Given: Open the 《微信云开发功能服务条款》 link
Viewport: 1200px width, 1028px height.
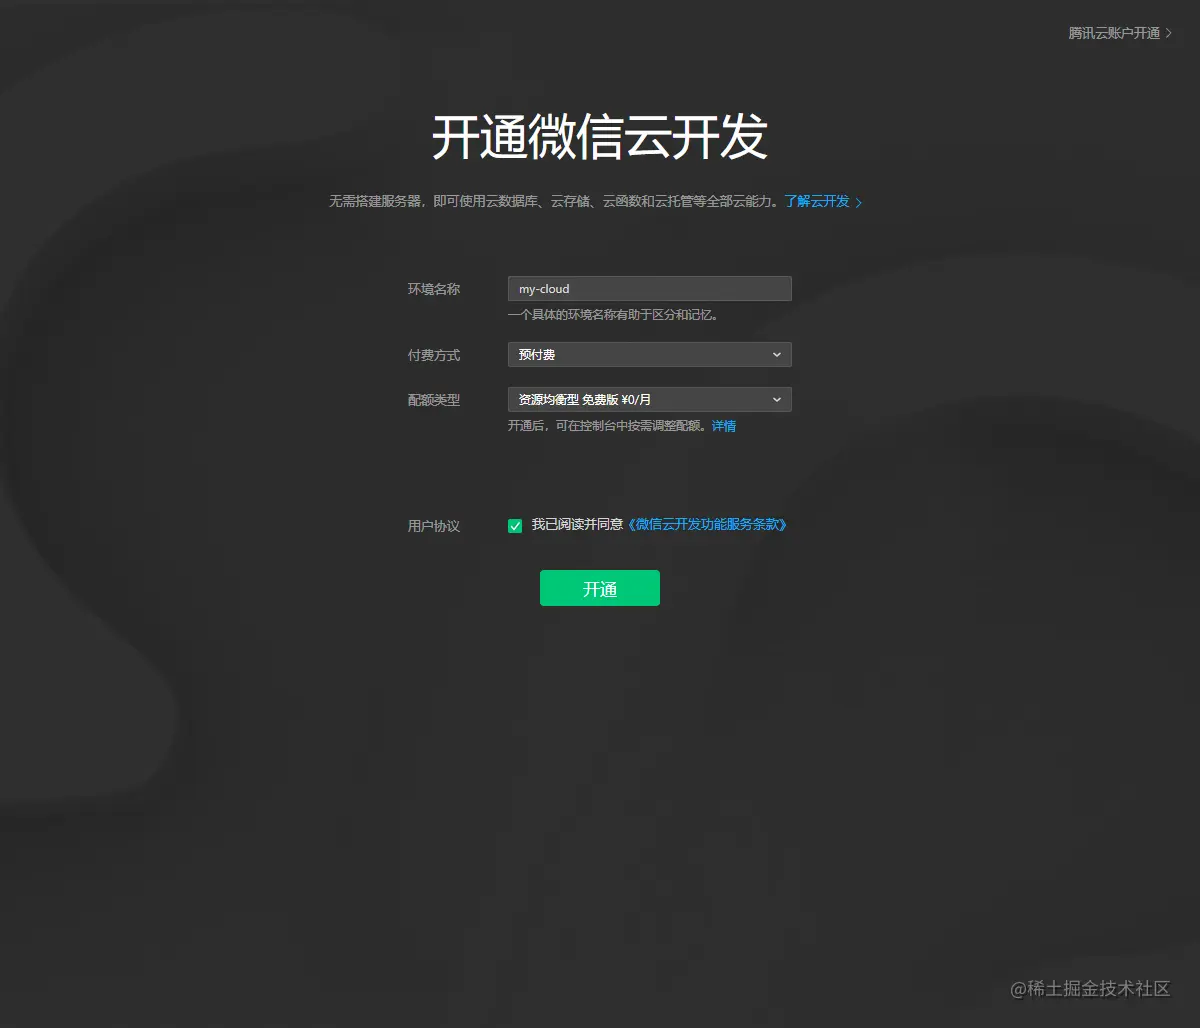Looking at the screenshot, I should pyautogui.click(x=707, y=524).
